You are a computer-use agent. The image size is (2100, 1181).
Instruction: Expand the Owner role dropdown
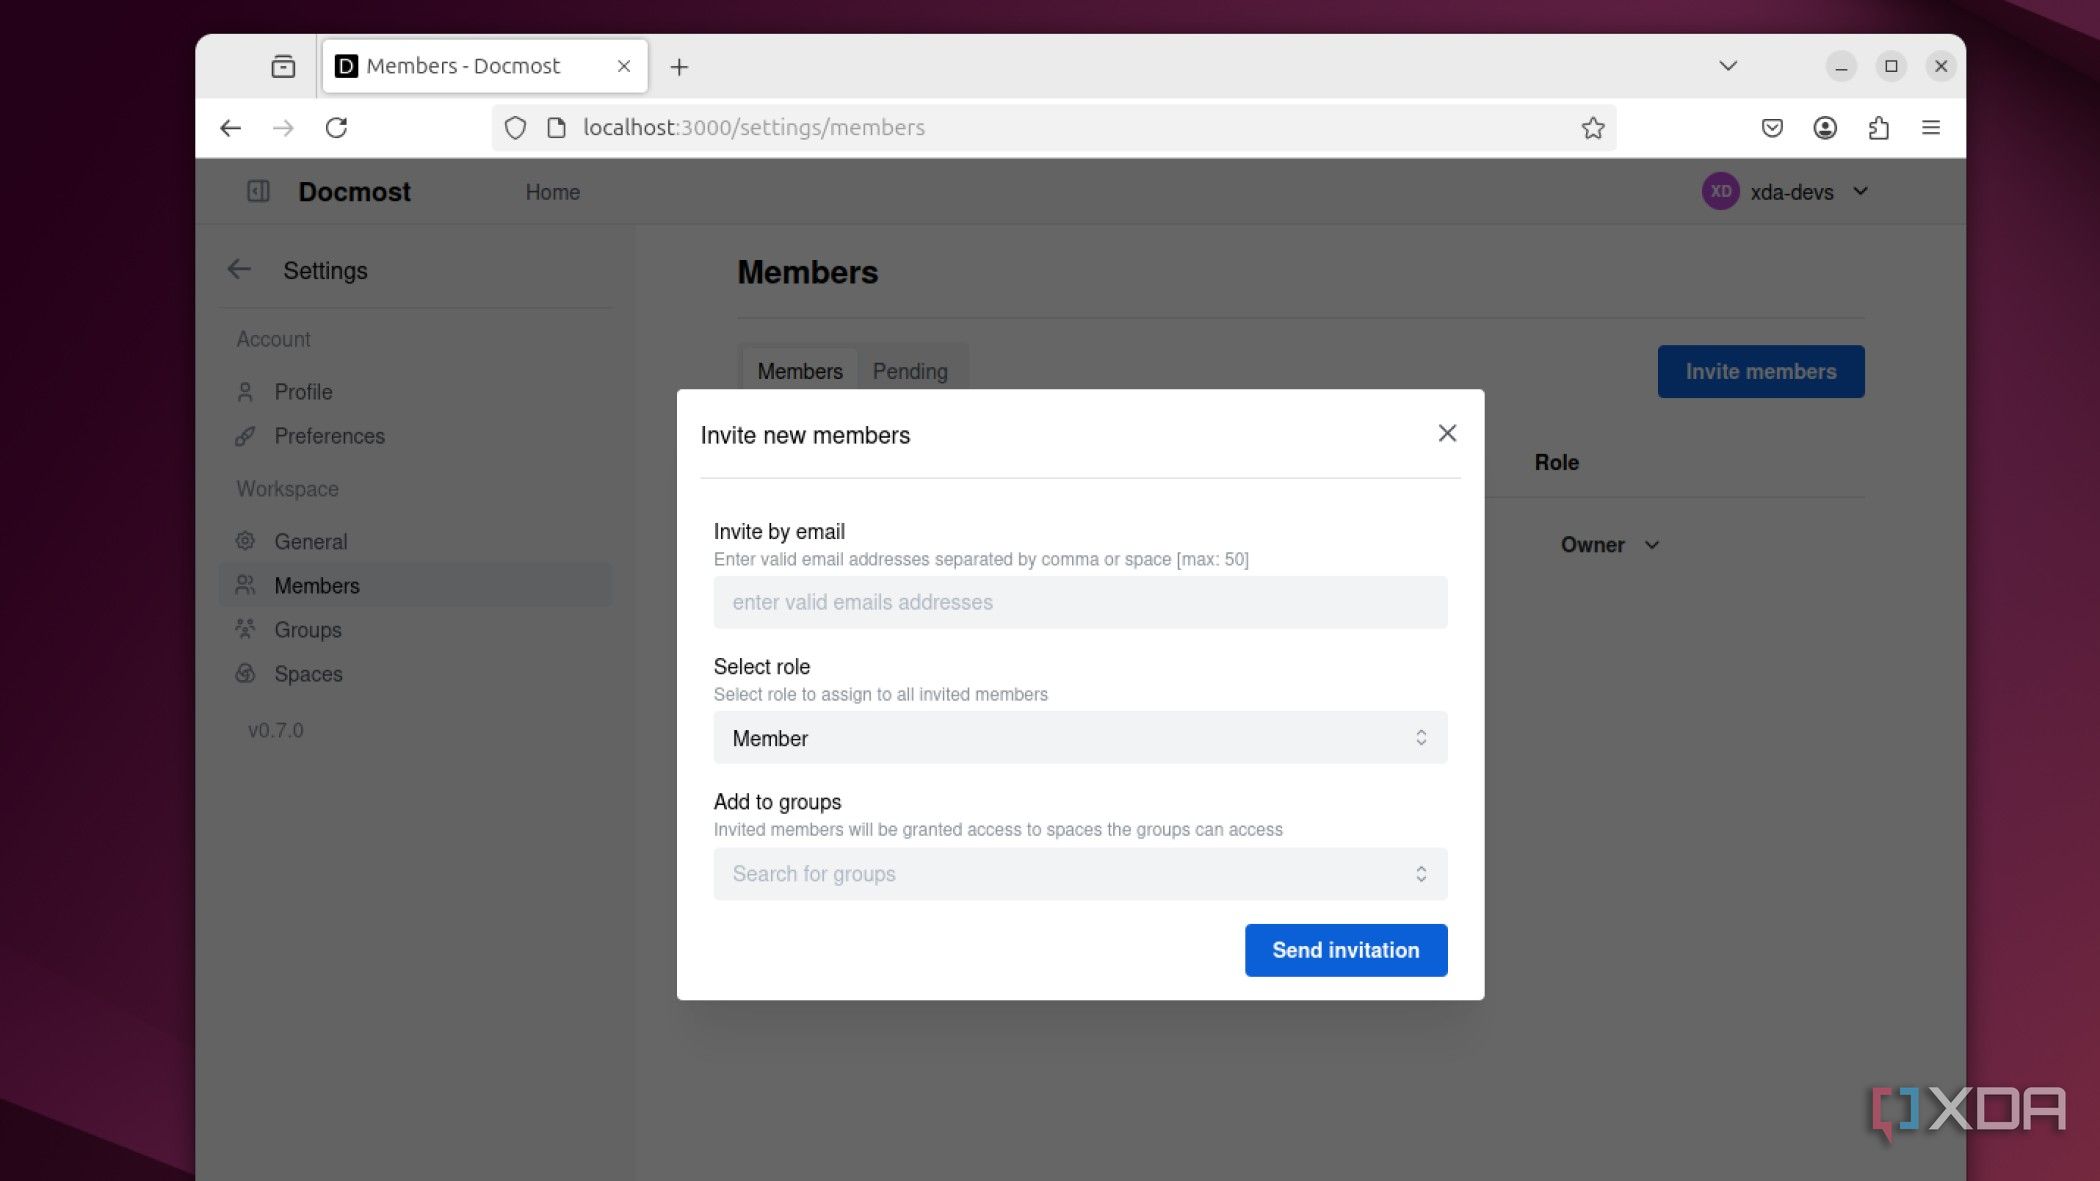click(x=1609, y=545)
